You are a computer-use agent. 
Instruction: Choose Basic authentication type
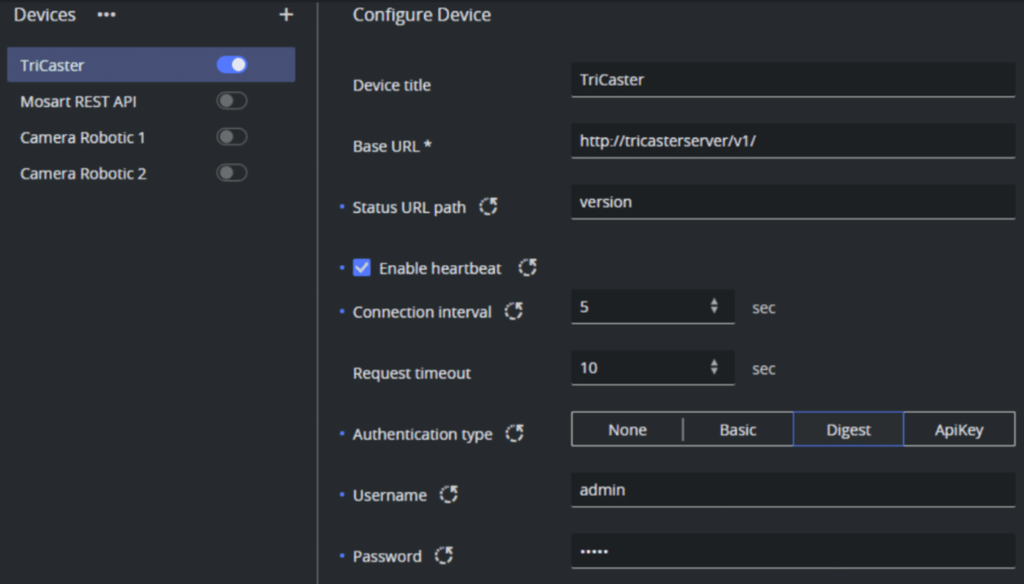738,430
